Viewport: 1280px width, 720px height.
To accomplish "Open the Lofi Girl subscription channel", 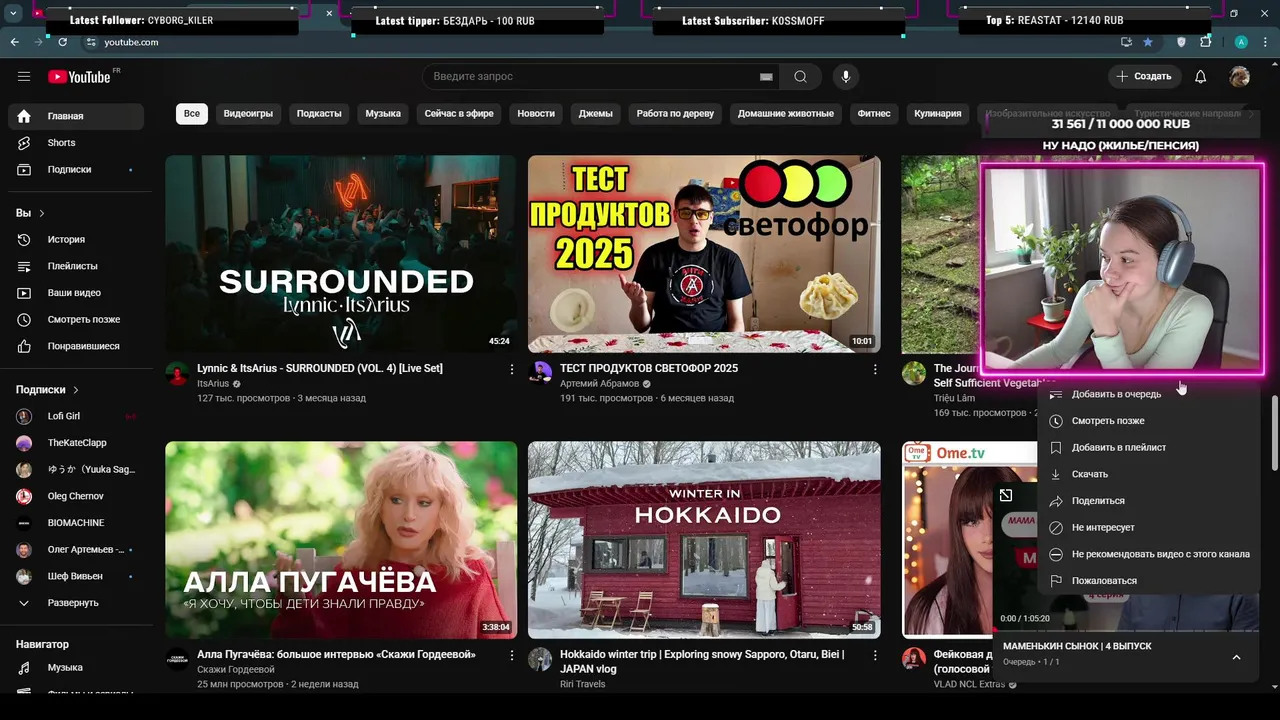I will pos(76,416).
